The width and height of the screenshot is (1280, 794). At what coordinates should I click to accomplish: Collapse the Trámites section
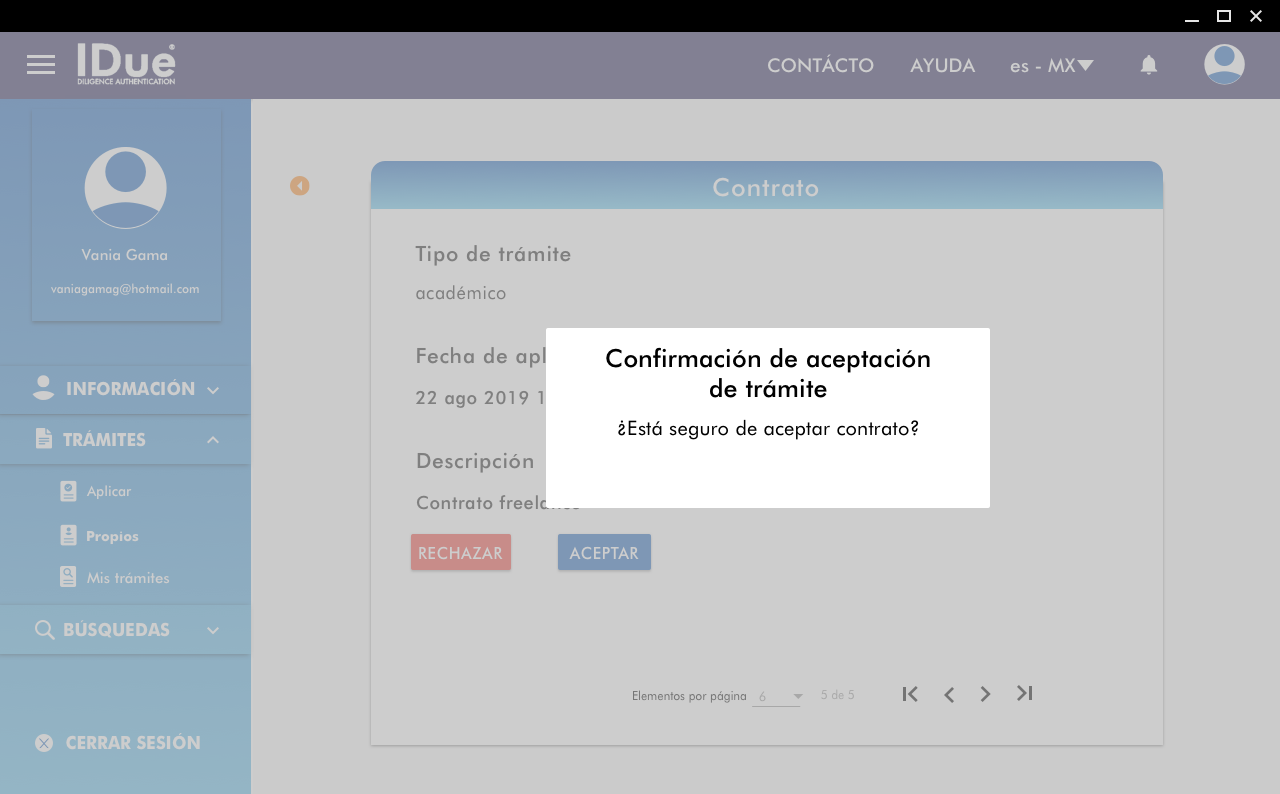click(125, 440)
